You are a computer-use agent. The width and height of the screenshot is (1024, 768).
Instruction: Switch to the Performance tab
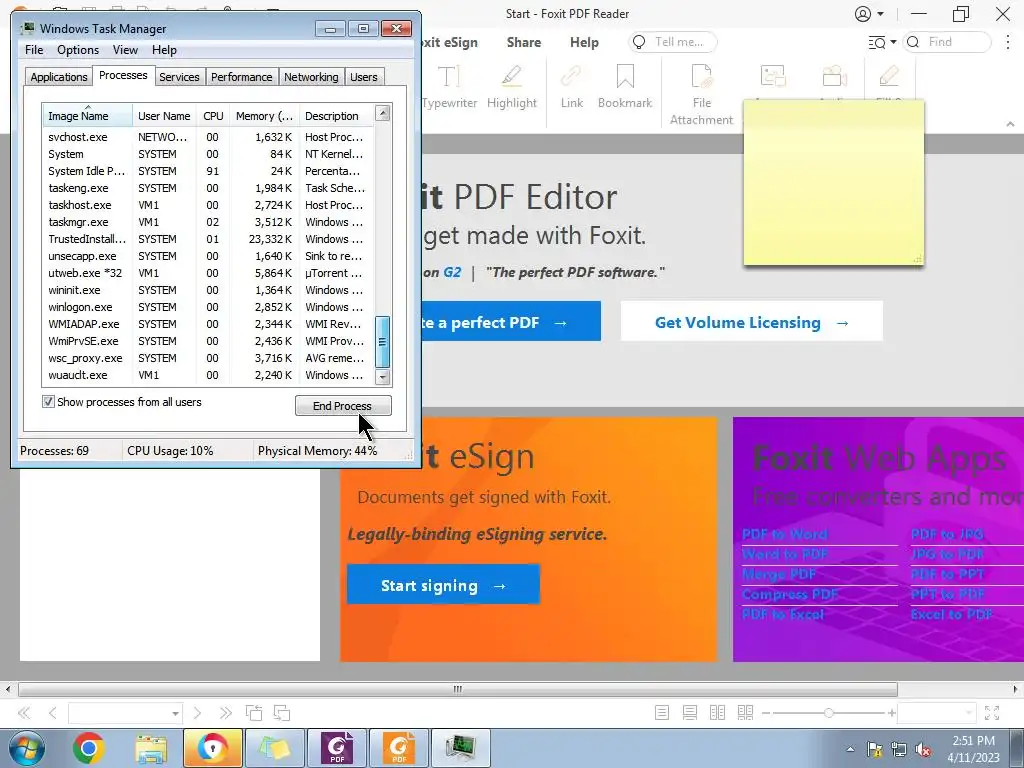click(241, 77)
